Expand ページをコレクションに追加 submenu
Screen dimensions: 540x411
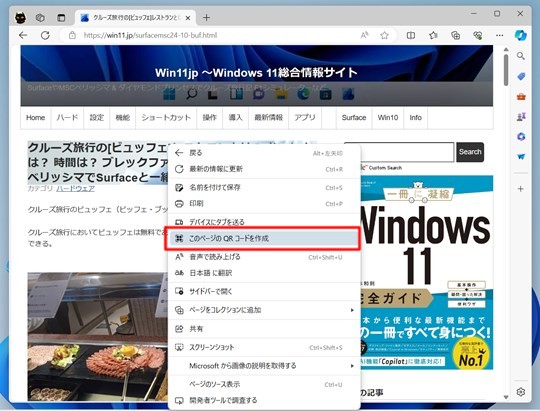pos(264,310)
